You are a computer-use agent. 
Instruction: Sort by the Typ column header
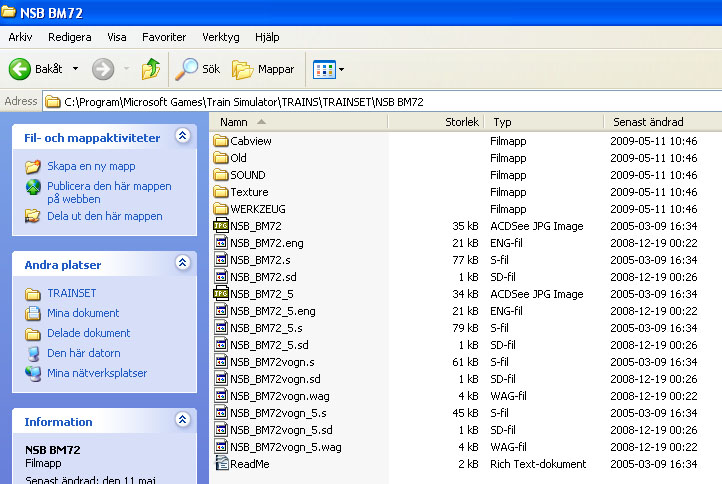(x=544, y=122)
